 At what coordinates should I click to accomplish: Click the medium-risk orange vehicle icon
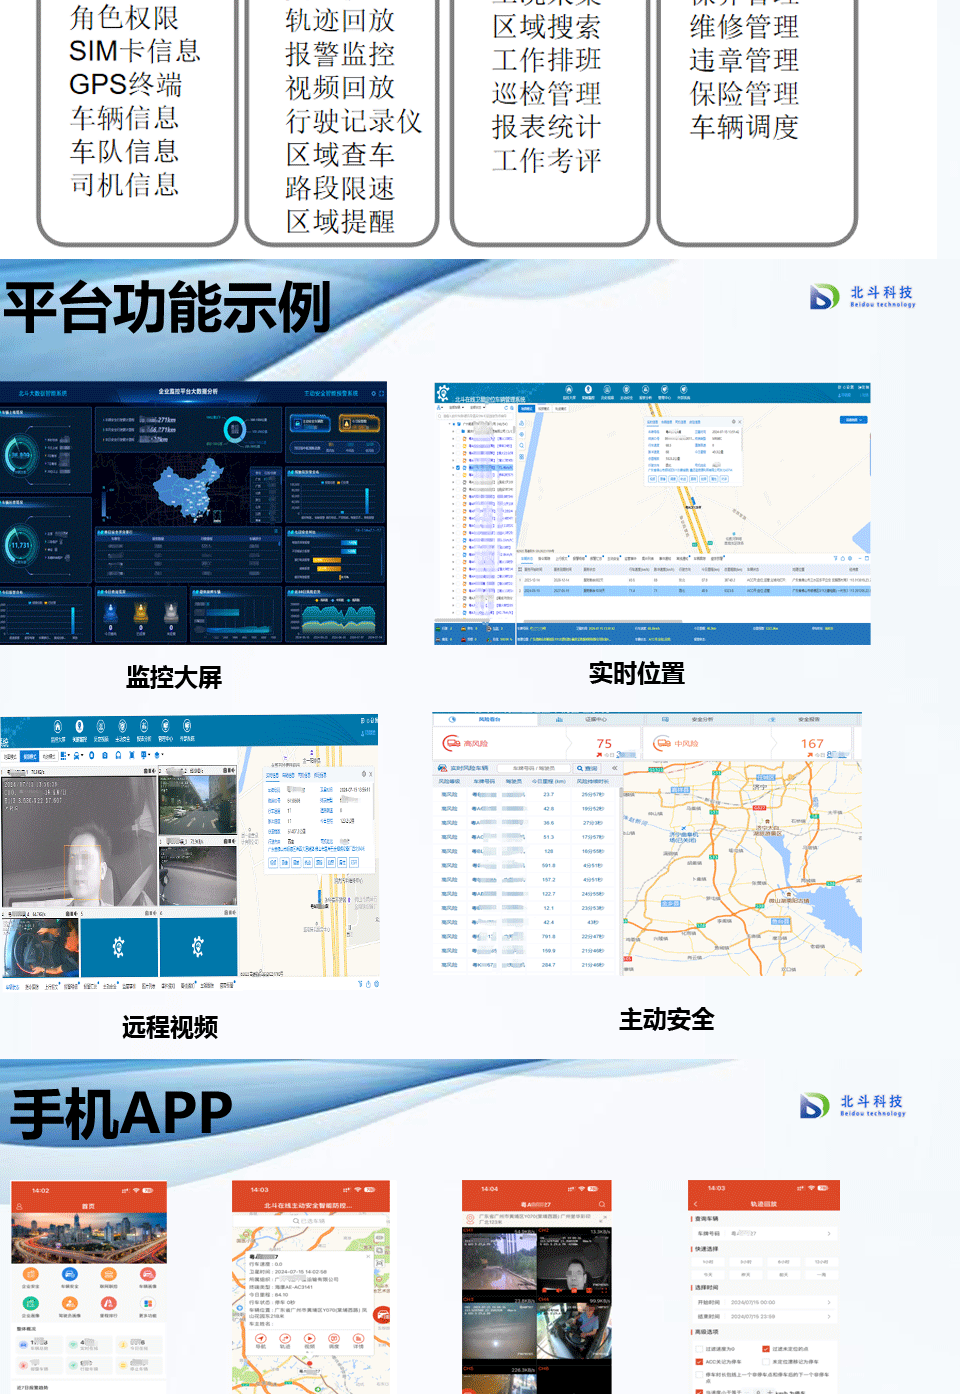[x=662, y=743]
